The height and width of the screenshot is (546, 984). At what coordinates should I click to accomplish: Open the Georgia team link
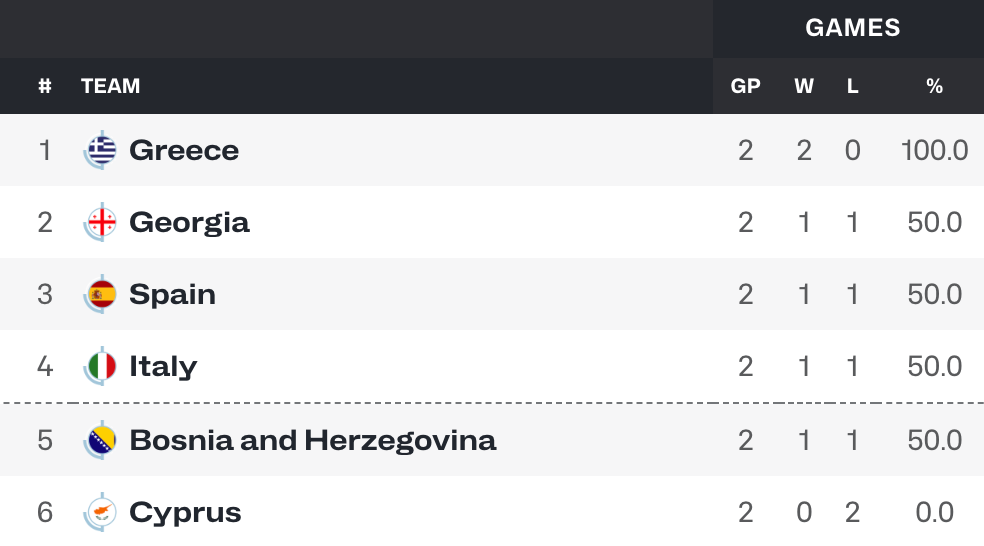tap(189, 223)
